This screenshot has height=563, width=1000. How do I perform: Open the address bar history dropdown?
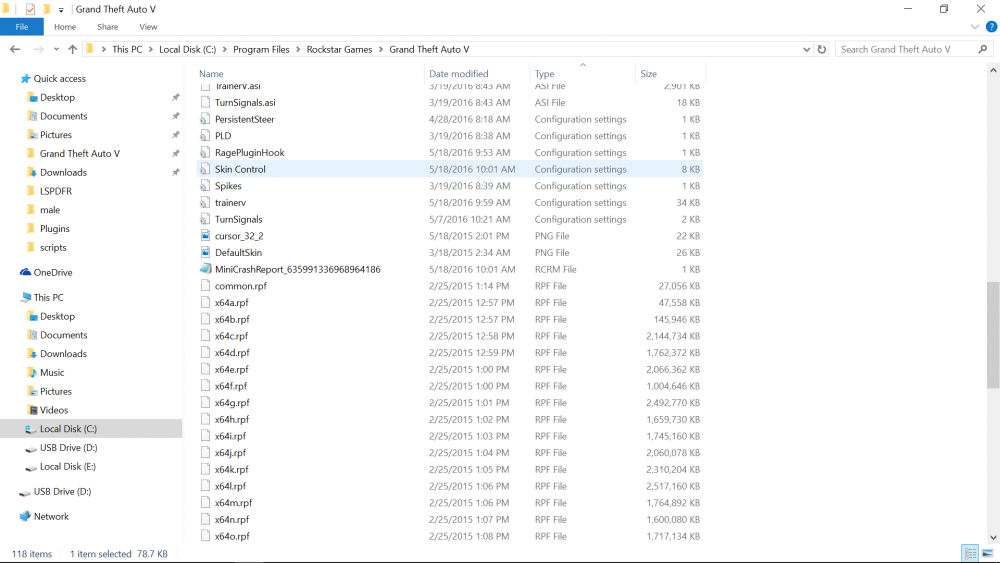click(806, 50)
